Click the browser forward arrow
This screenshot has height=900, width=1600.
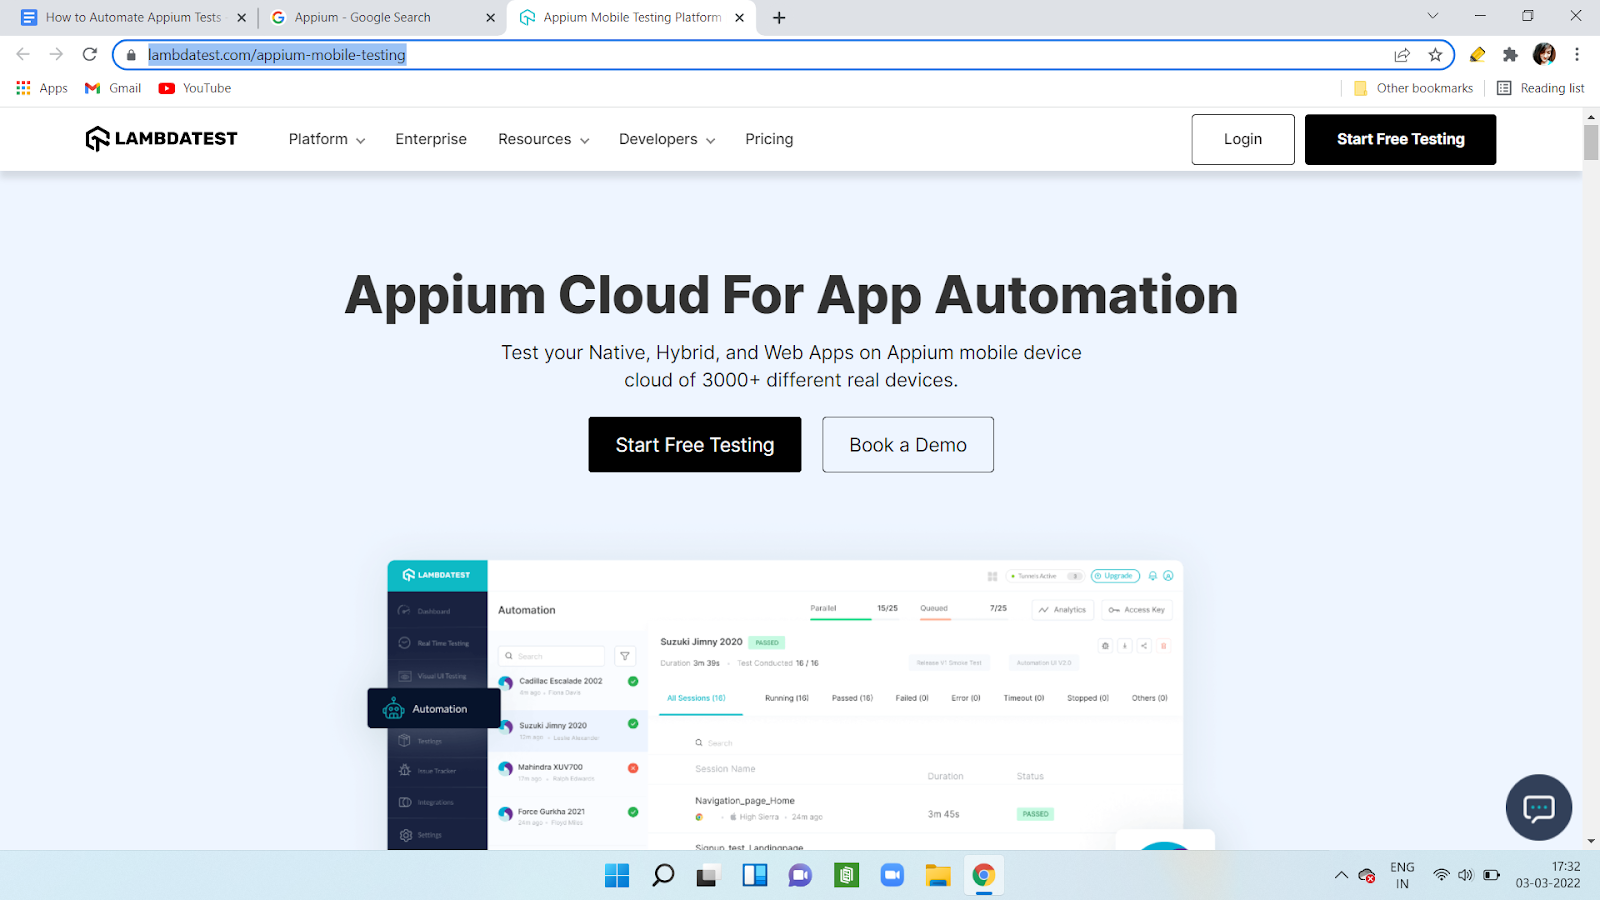tap(56, 54)
